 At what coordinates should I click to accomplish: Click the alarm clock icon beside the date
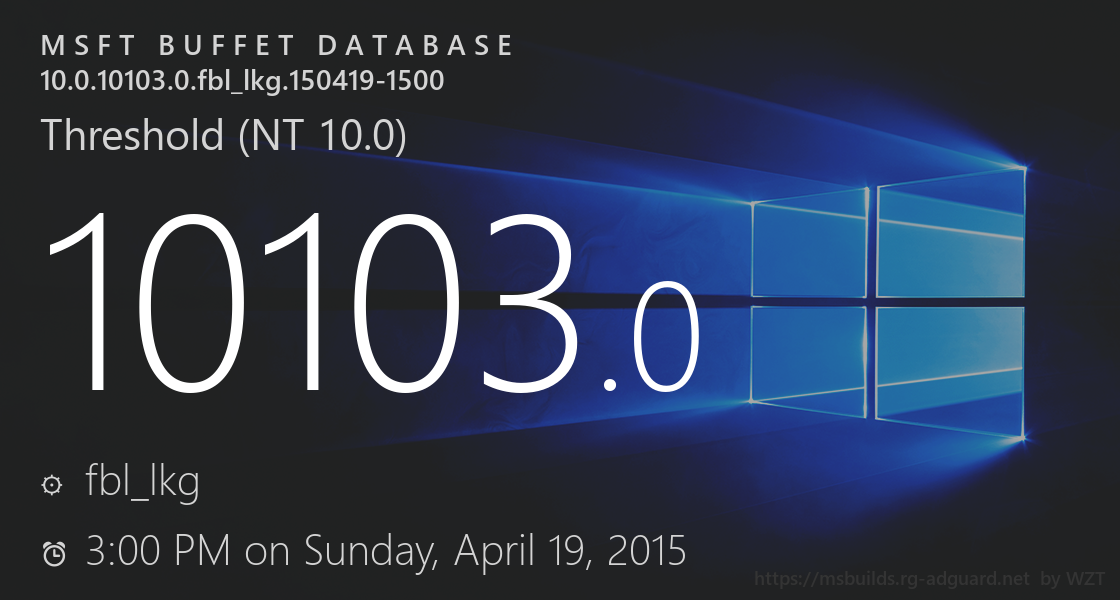tap(54, 553)
